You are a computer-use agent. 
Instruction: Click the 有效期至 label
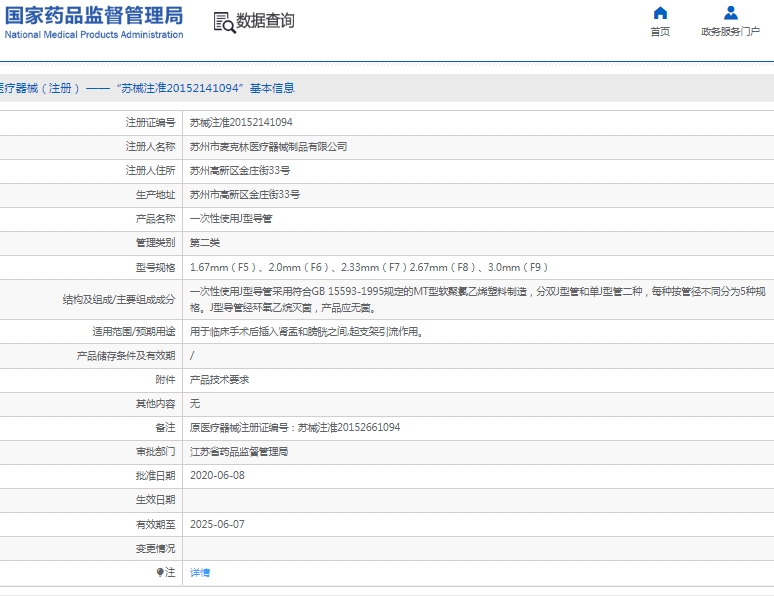[155, 524]
